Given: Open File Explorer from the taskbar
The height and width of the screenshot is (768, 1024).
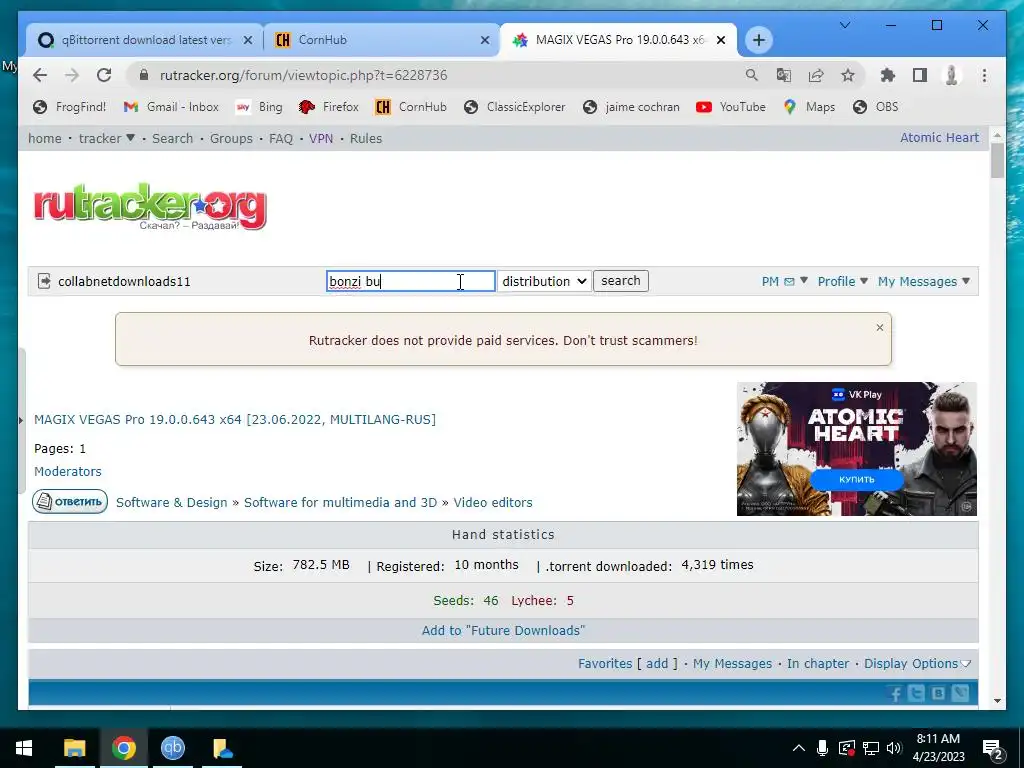Looking at the screenshot, I should pyautogui.click(x=74, y=748).
